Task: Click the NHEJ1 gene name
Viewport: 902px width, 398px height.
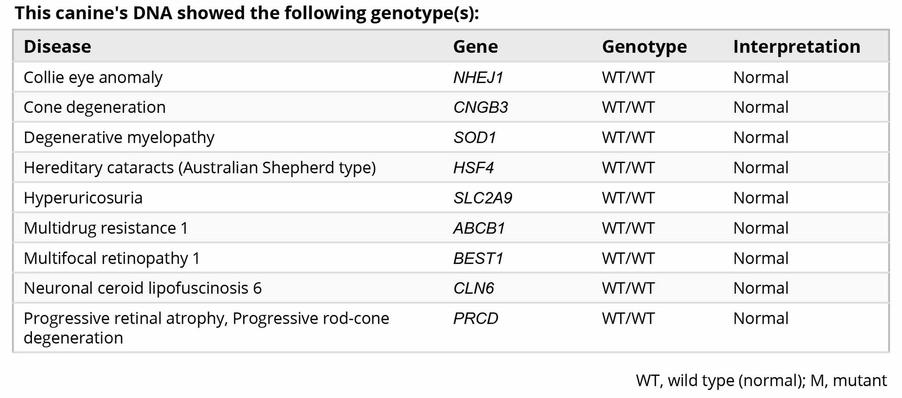Action: 478,78
